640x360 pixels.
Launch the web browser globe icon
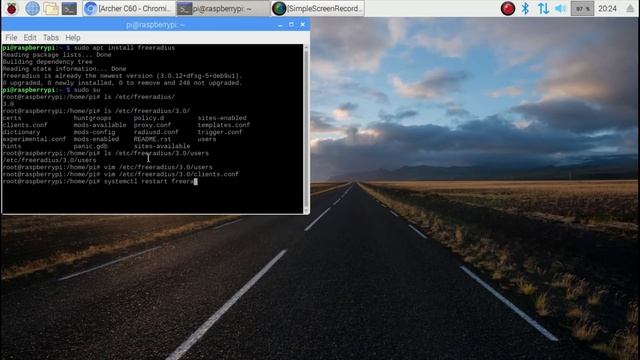click(x=32, y=8)
